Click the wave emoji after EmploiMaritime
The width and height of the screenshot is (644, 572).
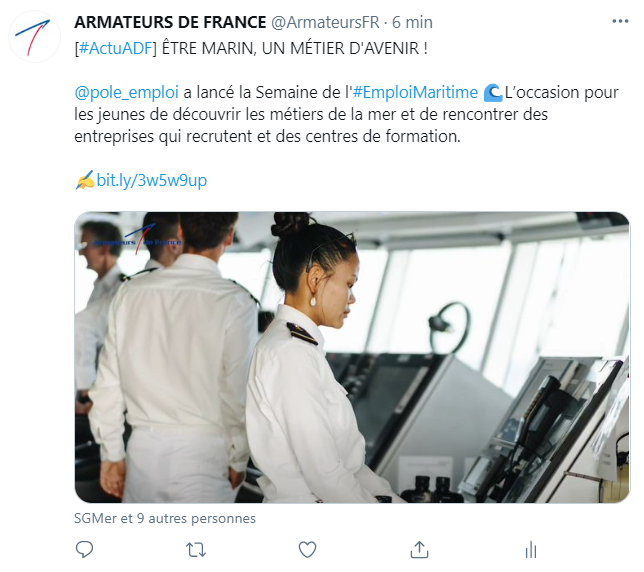point(492,93)
